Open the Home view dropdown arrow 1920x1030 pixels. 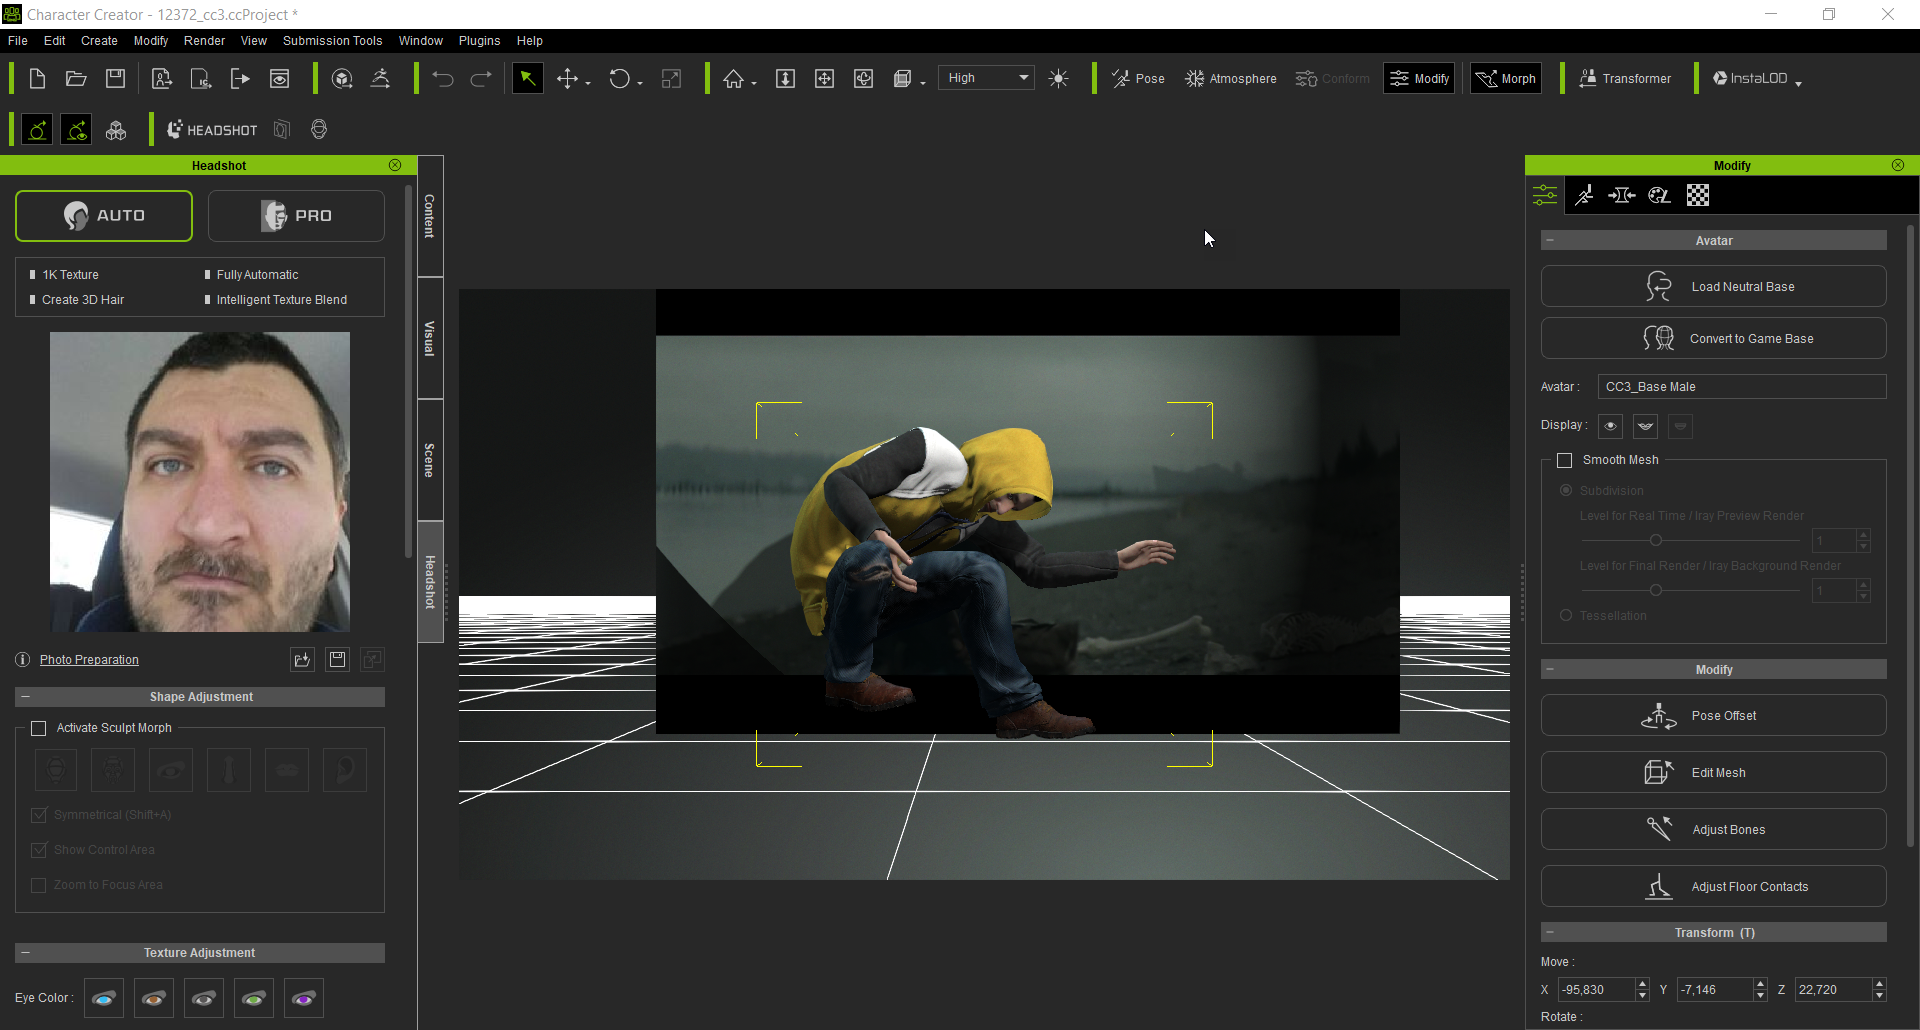click(x=754, y=83)
